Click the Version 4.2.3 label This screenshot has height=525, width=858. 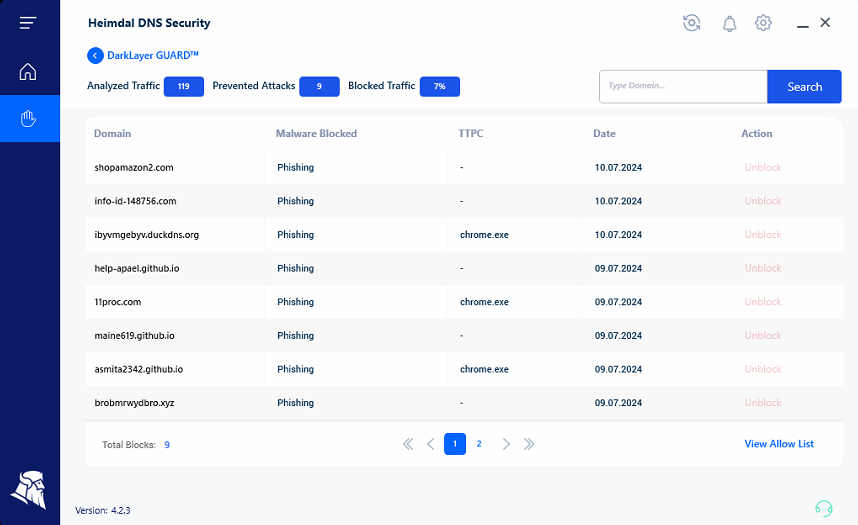[103, 510]
